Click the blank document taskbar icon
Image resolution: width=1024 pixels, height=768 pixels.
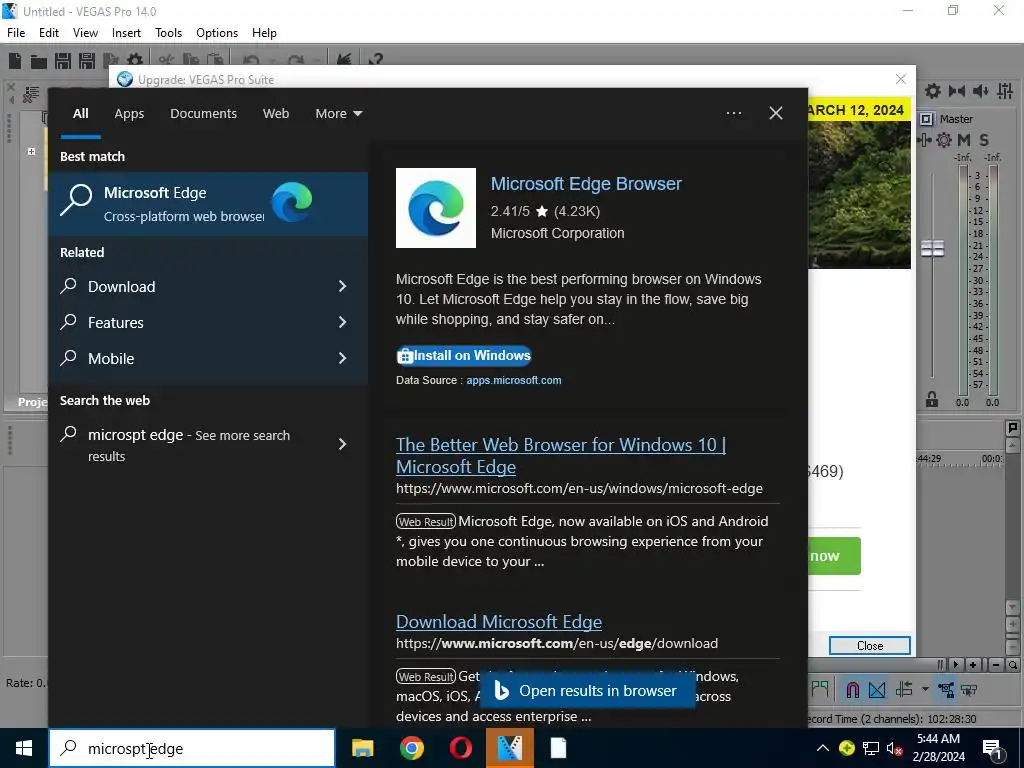(558, 748)
